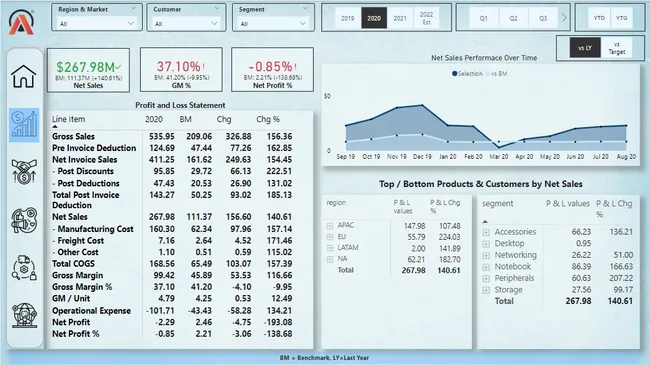Expand the Storage segment row
Viewport: 650px width, 365px height.
pos(486,290)
